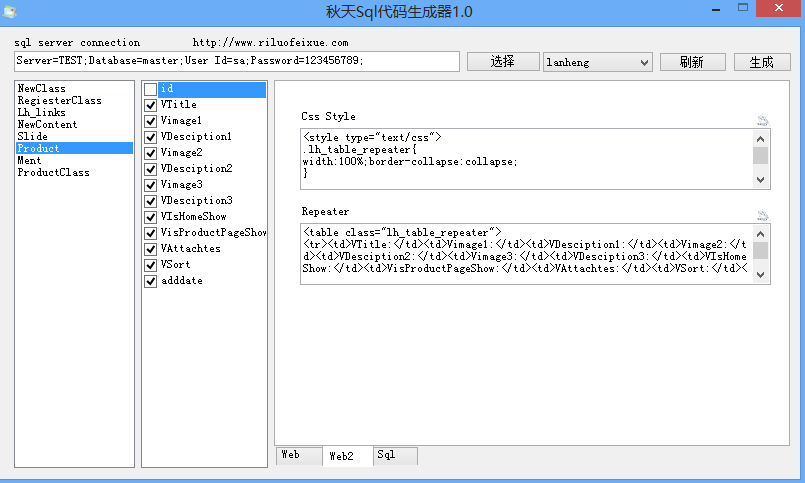Screen dimensions: 805x483
Task: Uncheck the VDesciption3 checkbox
Action: 150,201
